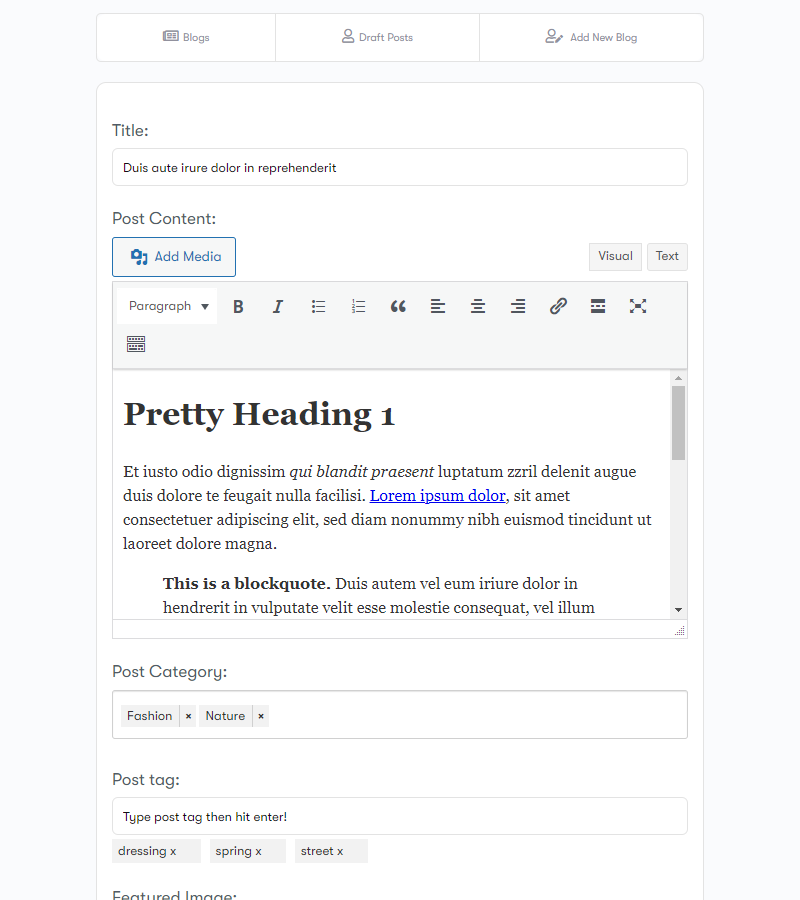Open the Lorem ipsum dolor link
The height and width of the screenshot is (900, 800).
tap(437, 495)
